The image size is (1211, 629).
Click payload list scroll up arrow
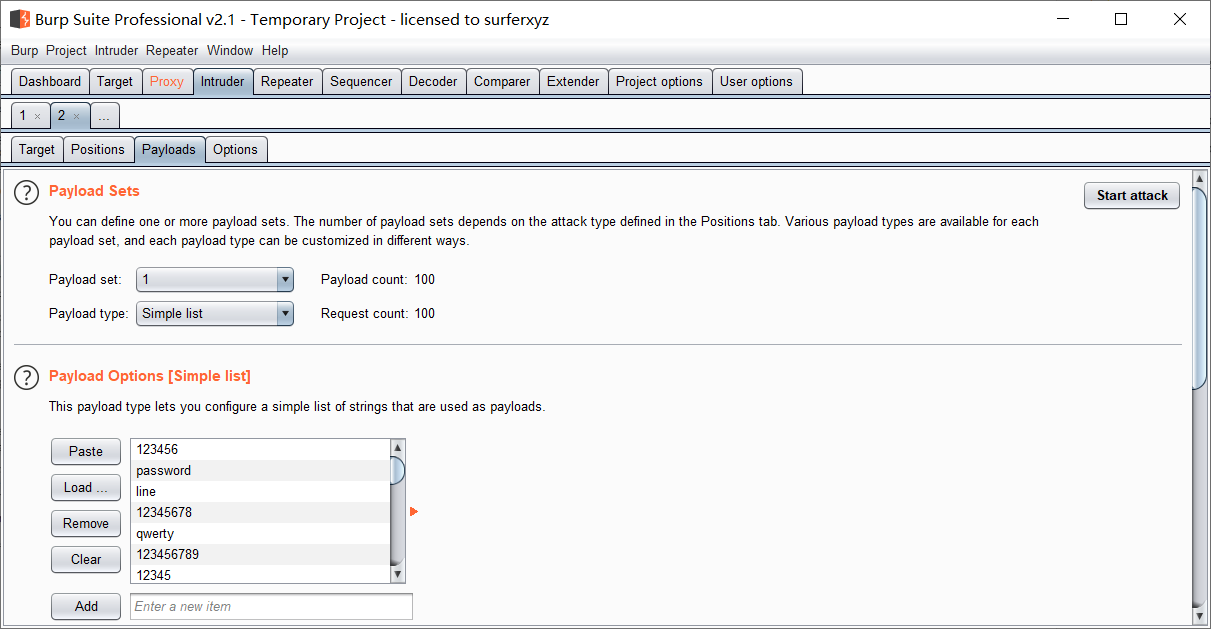(397, 448)
